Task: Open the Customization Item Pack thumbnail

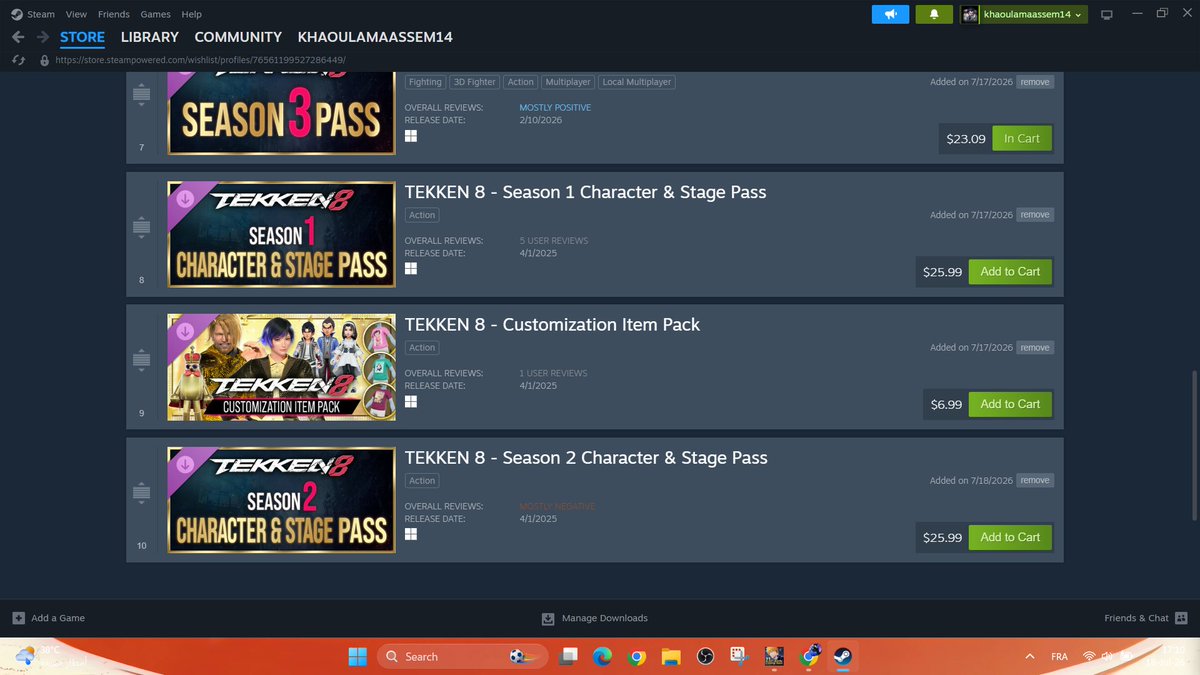Action: pos(281,367)
